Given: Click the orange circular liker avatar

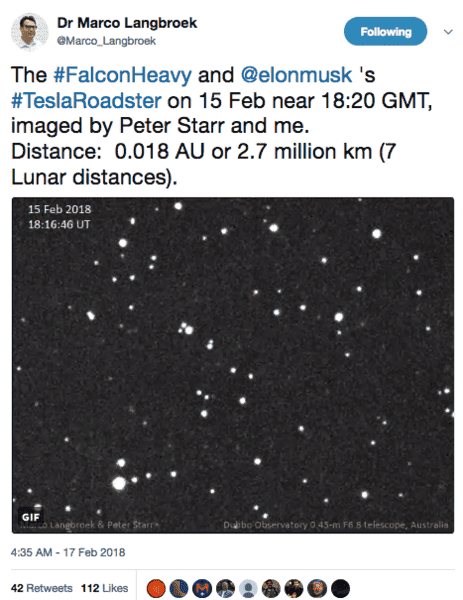Looking at the screenshot, I should (x=156, y=588).
